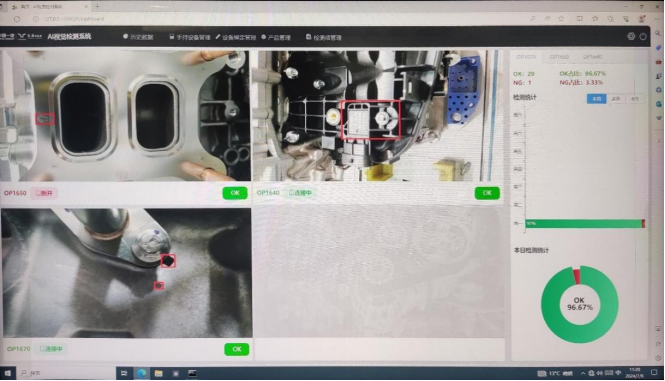
Task: Click the Edge icon in the taskbar
Action: [142, 373]
